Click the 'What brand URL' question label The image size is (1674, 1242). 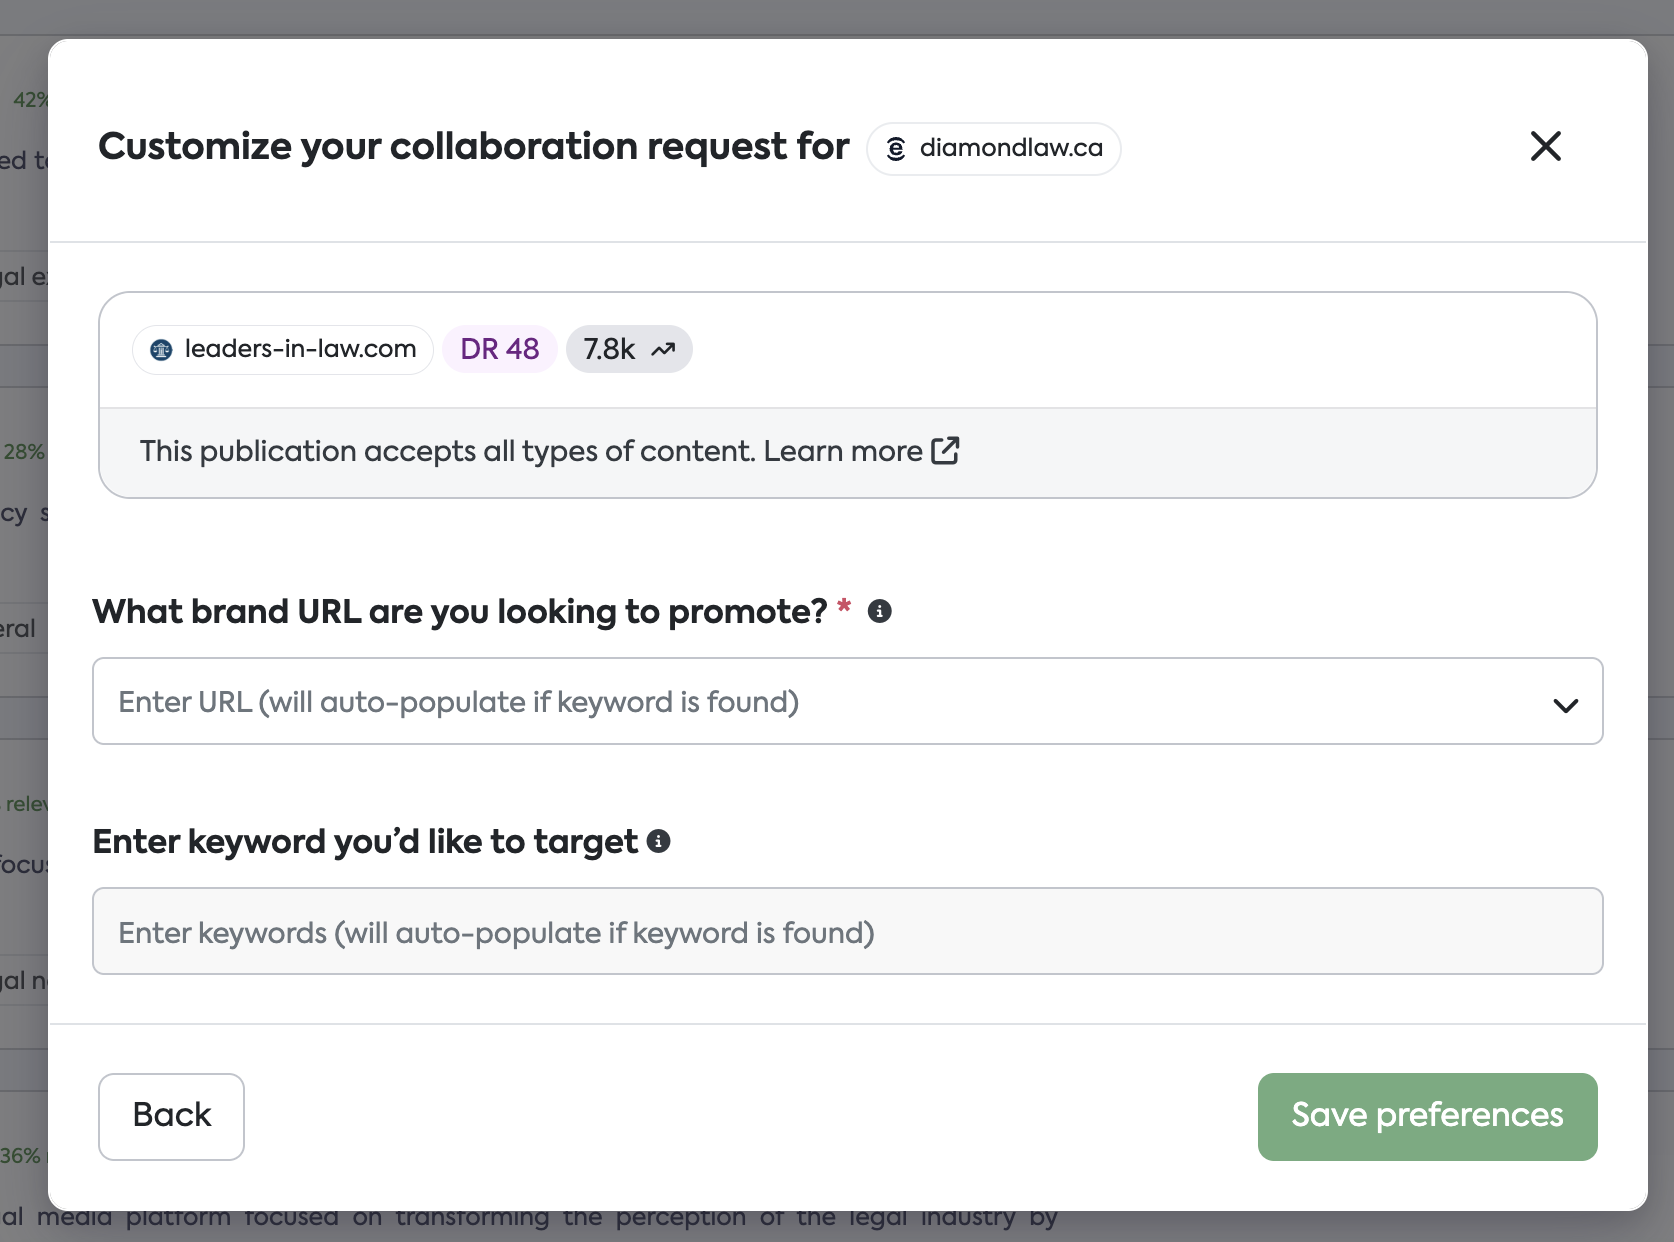tap(459, 611)
